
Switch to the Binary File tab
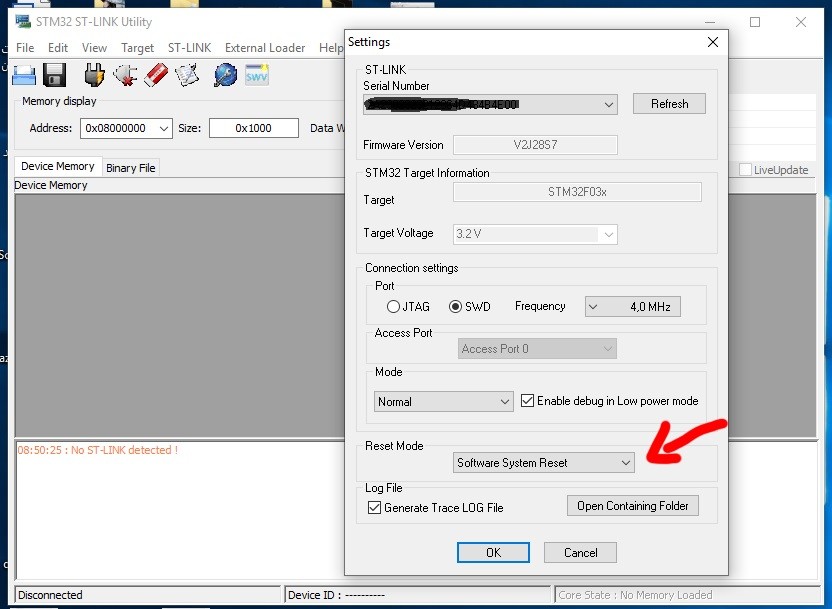tap(131, 168)
